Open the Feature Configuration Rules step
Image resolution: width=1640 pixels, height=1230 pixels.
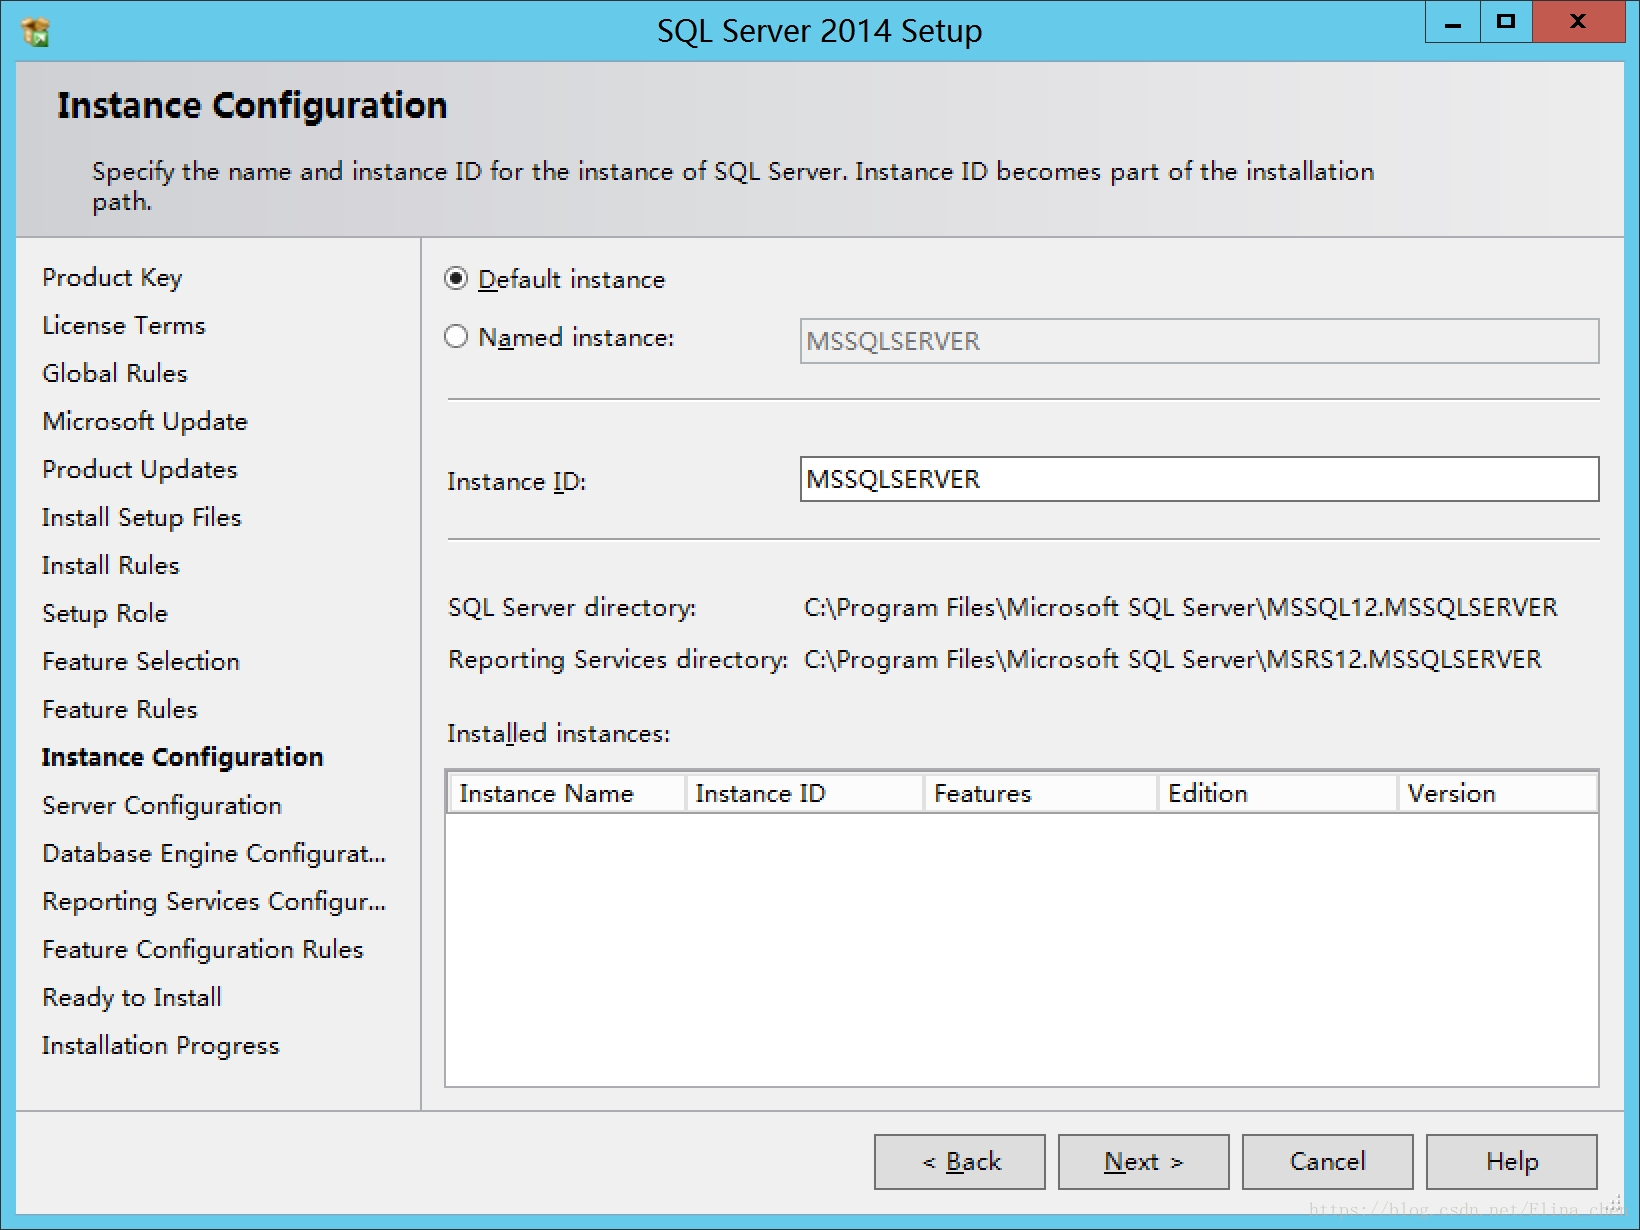pyautogui.click(x=203, y=949)
